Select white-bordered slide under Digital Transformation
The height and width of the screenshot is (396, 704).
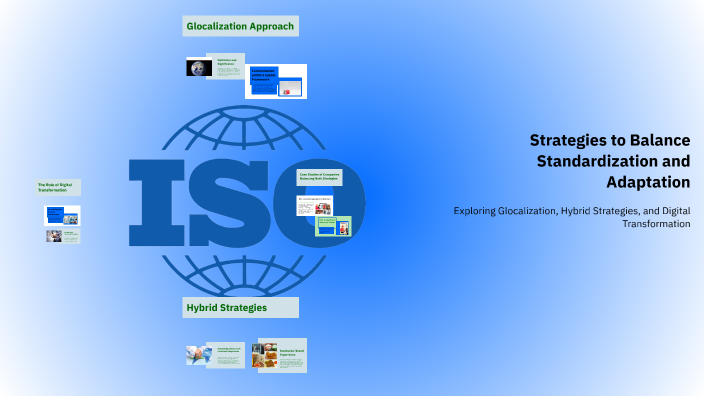click(x=62, y=216)
